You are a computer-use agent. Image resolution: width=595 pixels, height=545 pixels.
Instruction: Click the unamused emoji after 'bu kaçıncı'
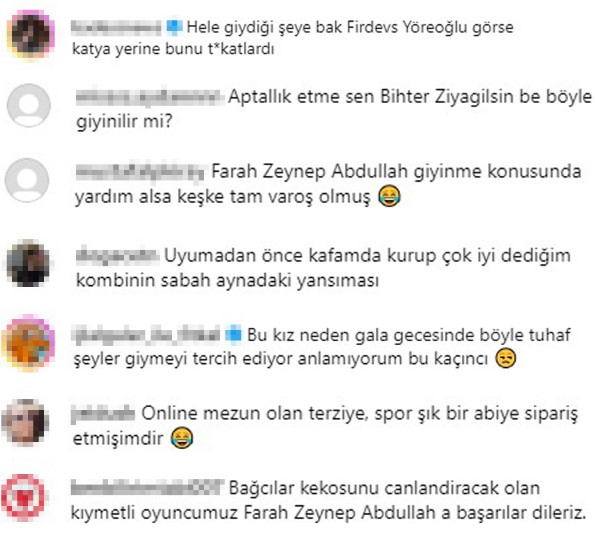(506, 358)
